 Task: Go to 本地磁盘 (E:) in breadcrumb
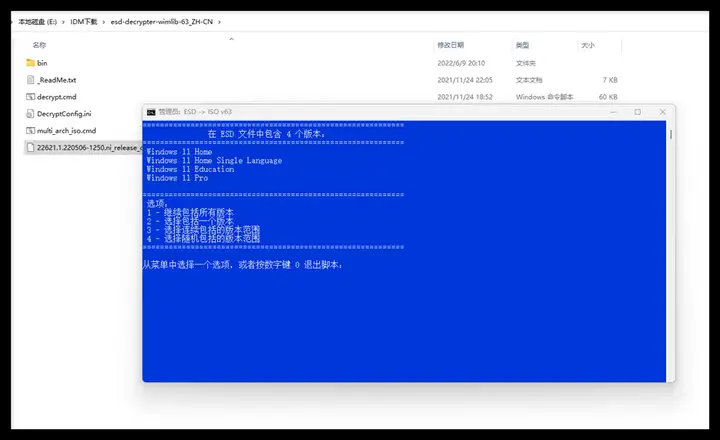click(x=38, y=22)
